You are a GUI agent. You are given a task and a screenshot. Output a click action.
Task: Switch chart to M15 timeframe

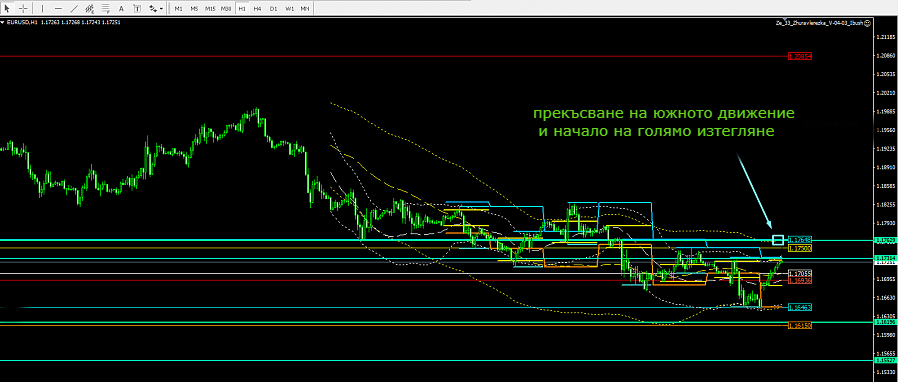(210, 9)
